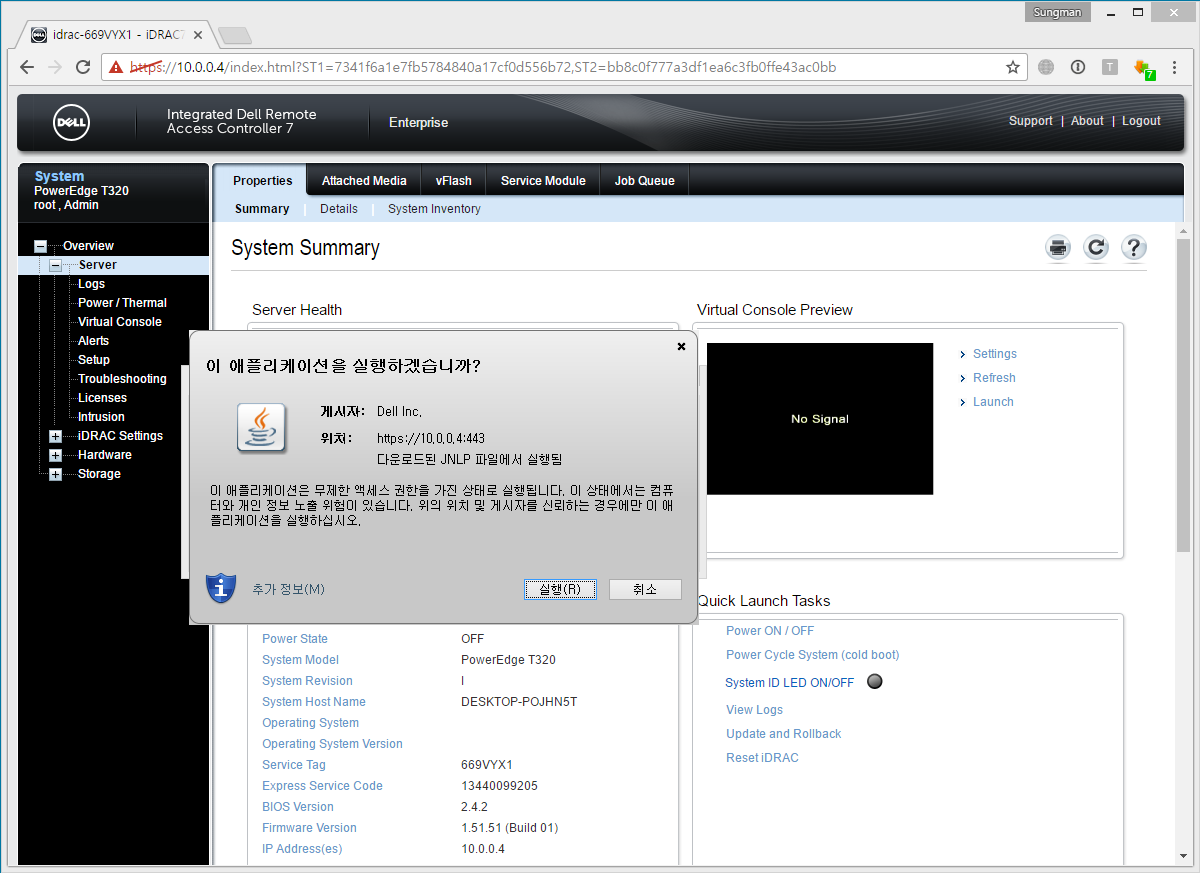This screenshot has width=1200, height=873.
Task: Select Alerts in the sidebar
Action: point(94,341)
